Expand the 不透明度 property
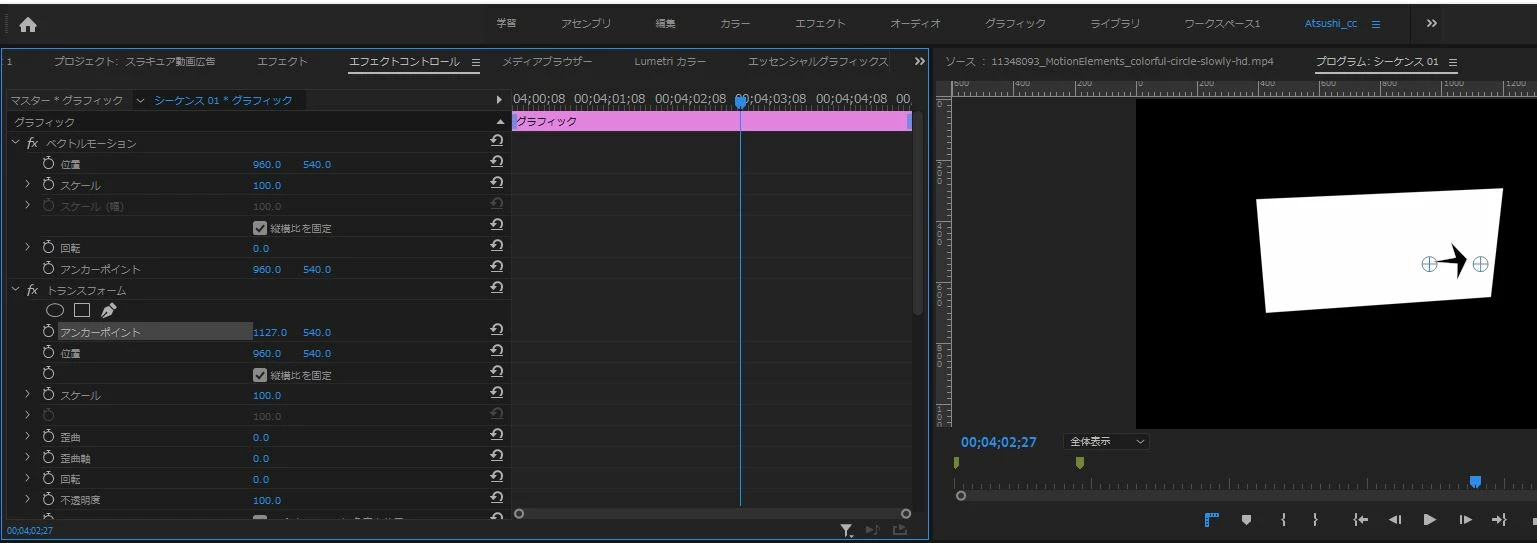This screenshot has width=1537, height=543. pos(28,499)
